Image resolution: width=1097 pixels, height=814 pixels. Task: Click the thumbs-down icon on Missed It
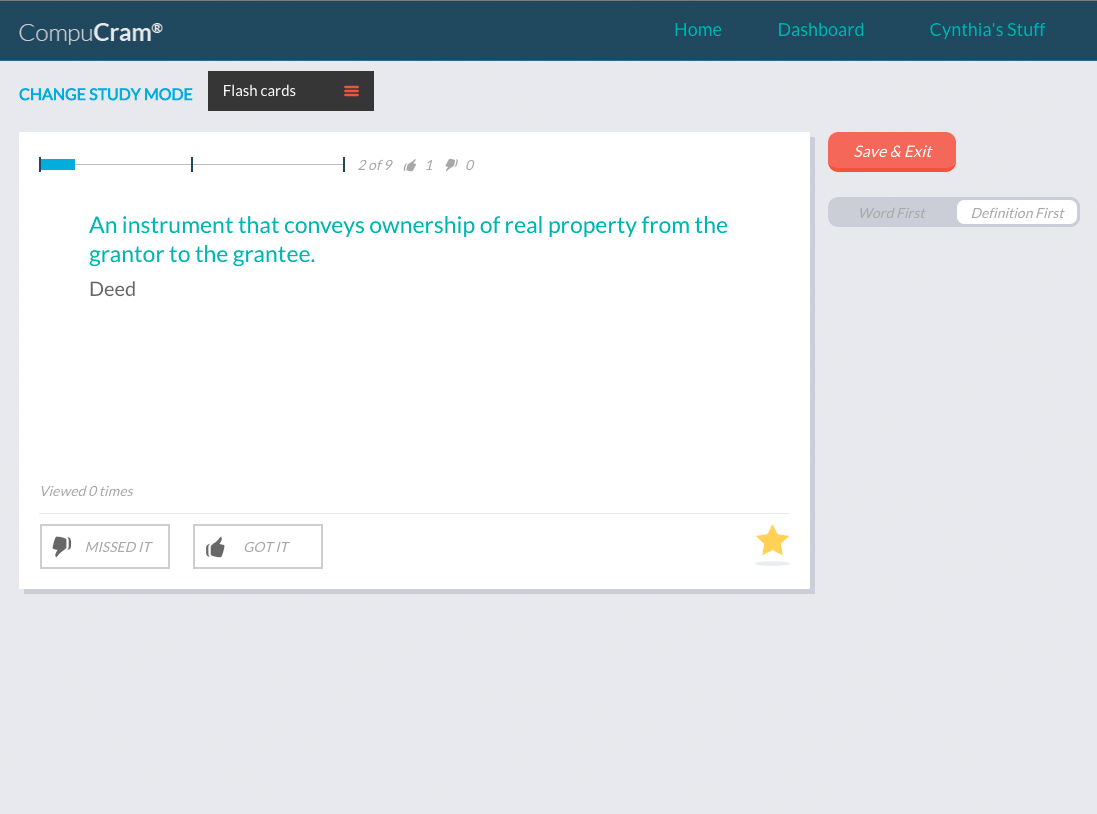tap(62, 546)
